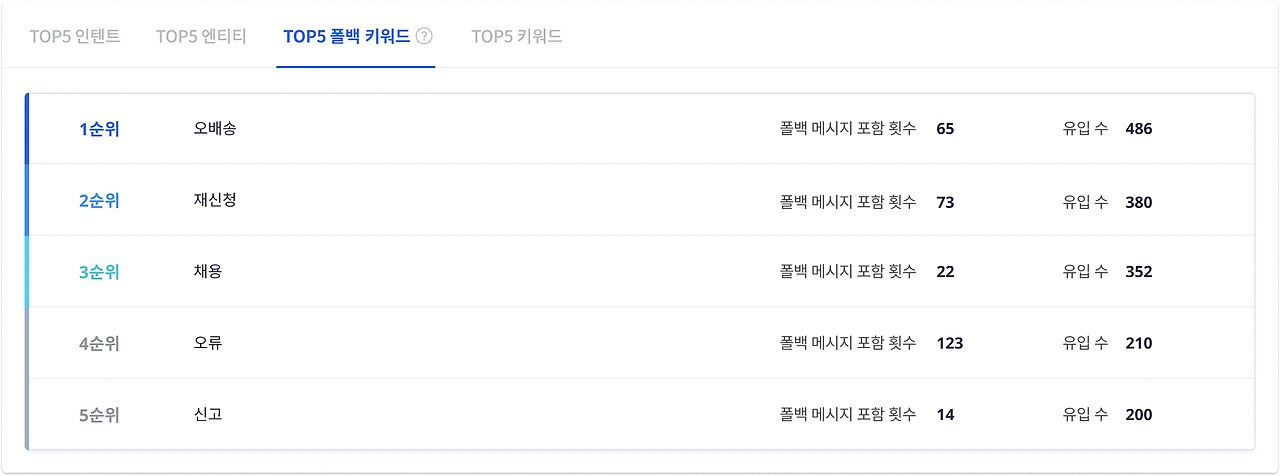Select the 재신청 keyword

coord(215,200)
